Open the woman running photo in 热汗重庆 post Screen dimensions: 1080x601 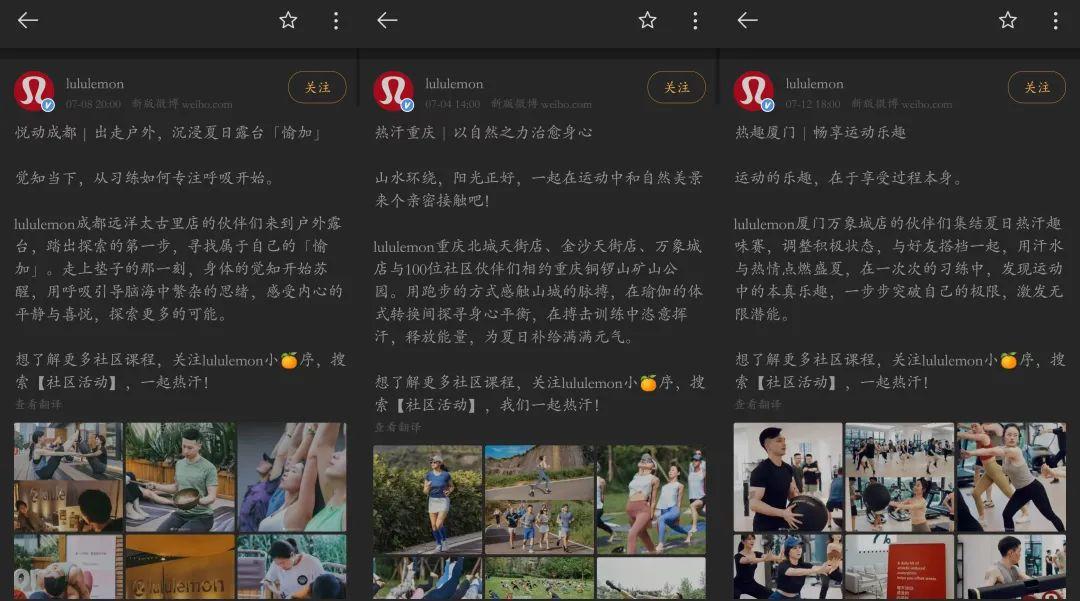tap(428, 499)
